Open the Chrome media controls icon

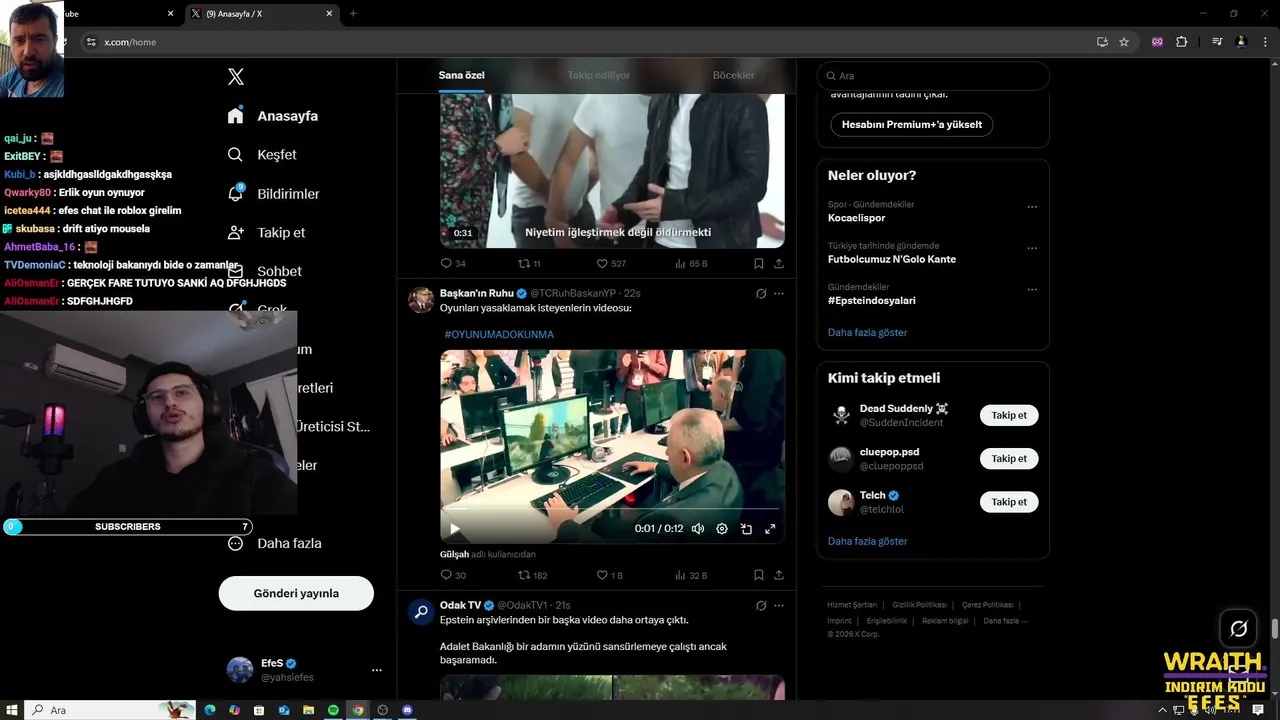tap(1217, 42)
